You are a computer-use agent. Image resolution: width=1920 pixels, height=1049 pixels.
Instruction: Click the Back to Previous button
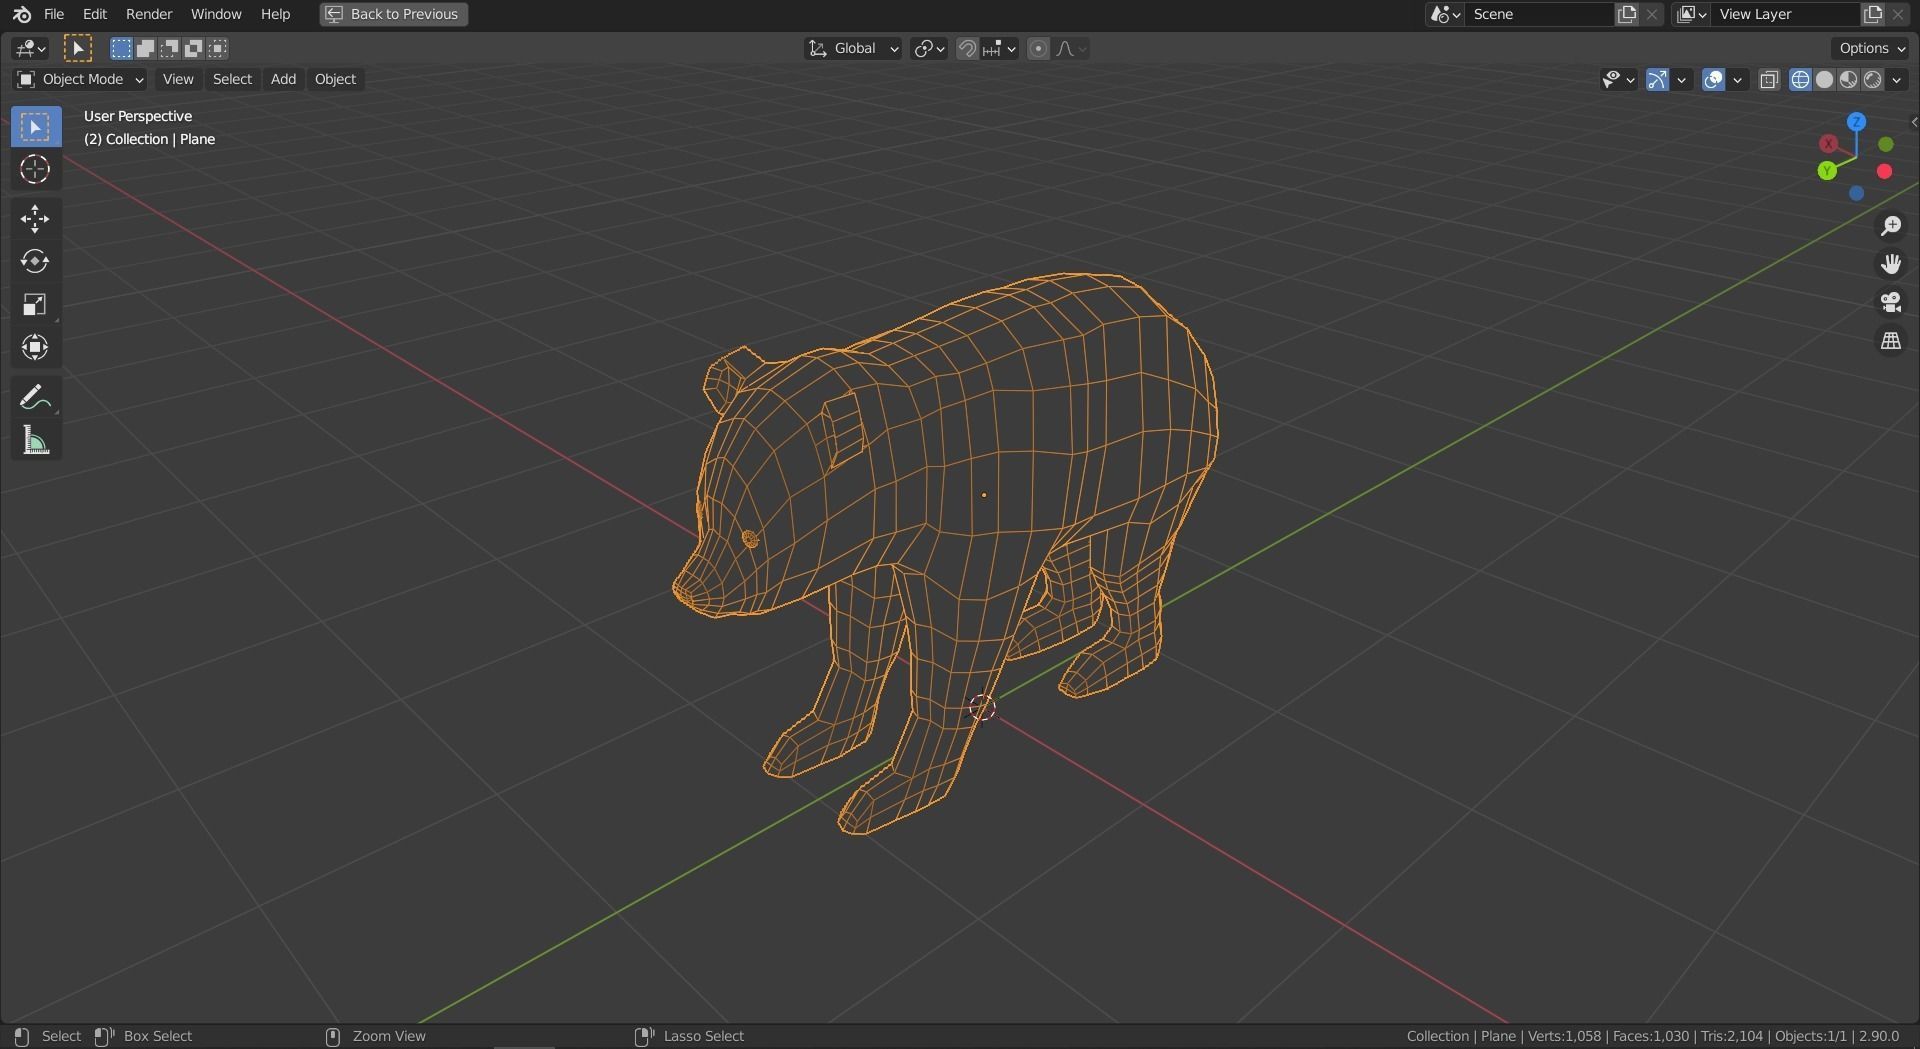[394, 14]
